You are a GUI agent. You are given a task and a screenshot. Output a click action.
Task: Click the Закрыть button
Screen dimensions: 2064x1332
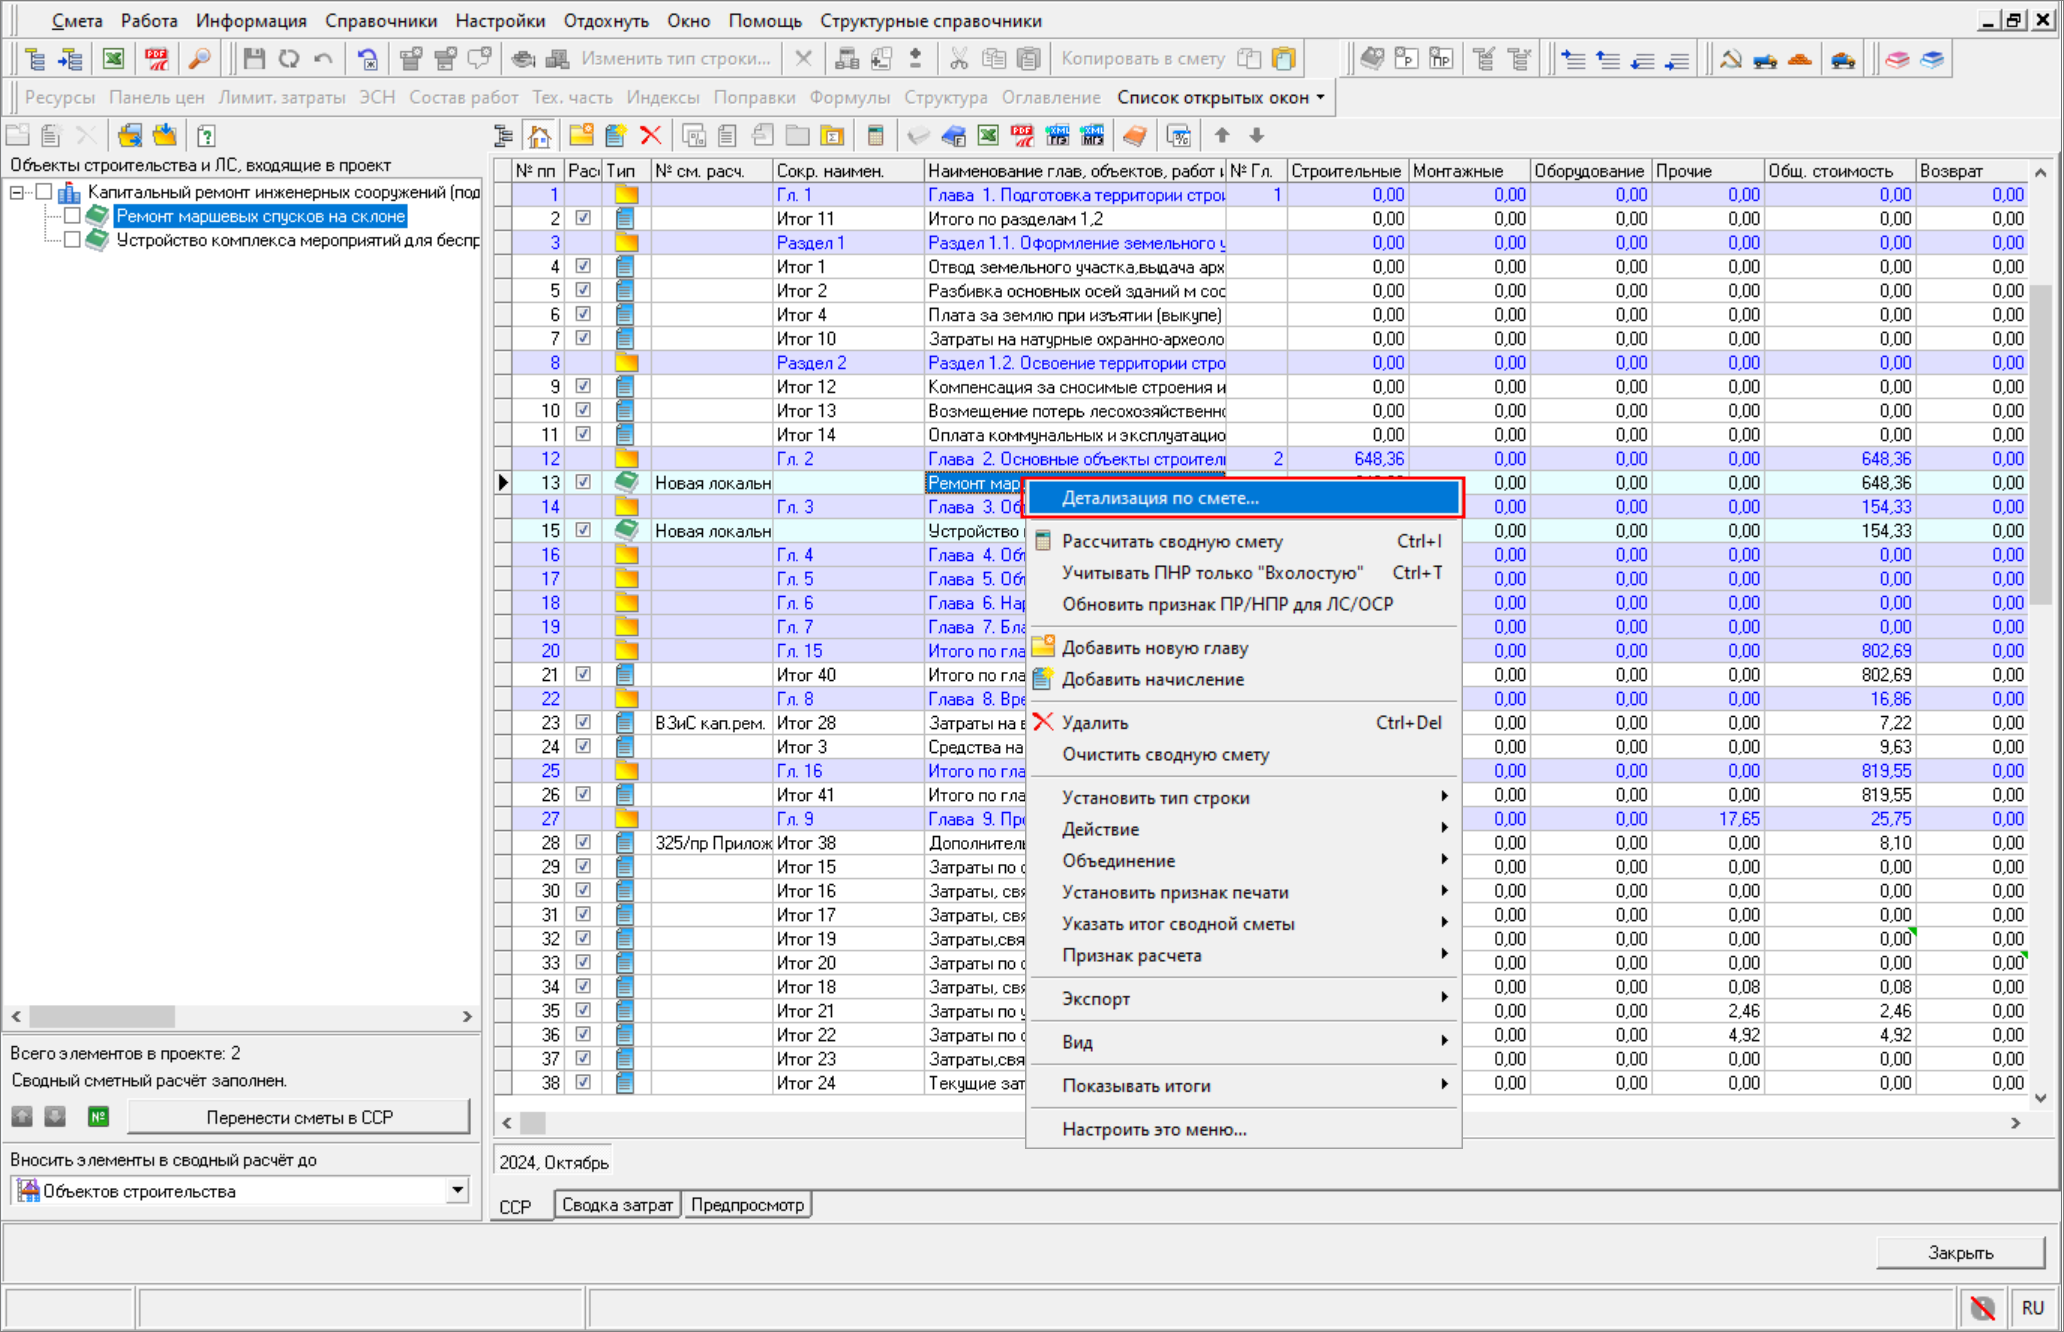pyautogui.click(x=1959, y=1252)
